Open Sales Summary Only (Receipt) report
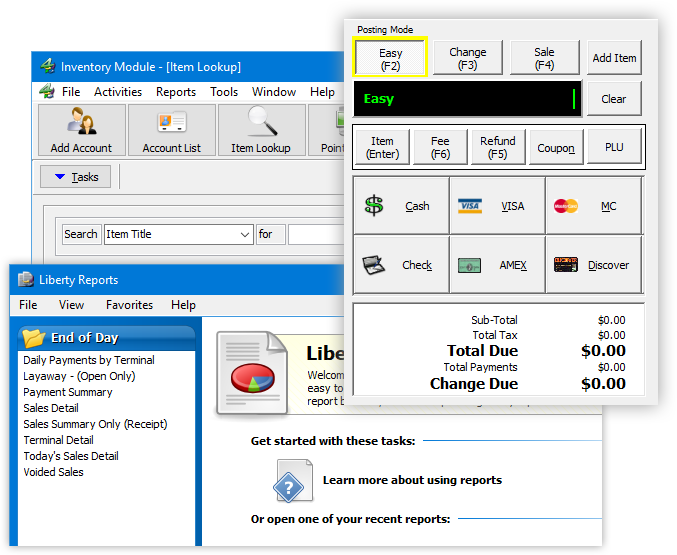This screenshot has height=555, width=677. [95, 424]
